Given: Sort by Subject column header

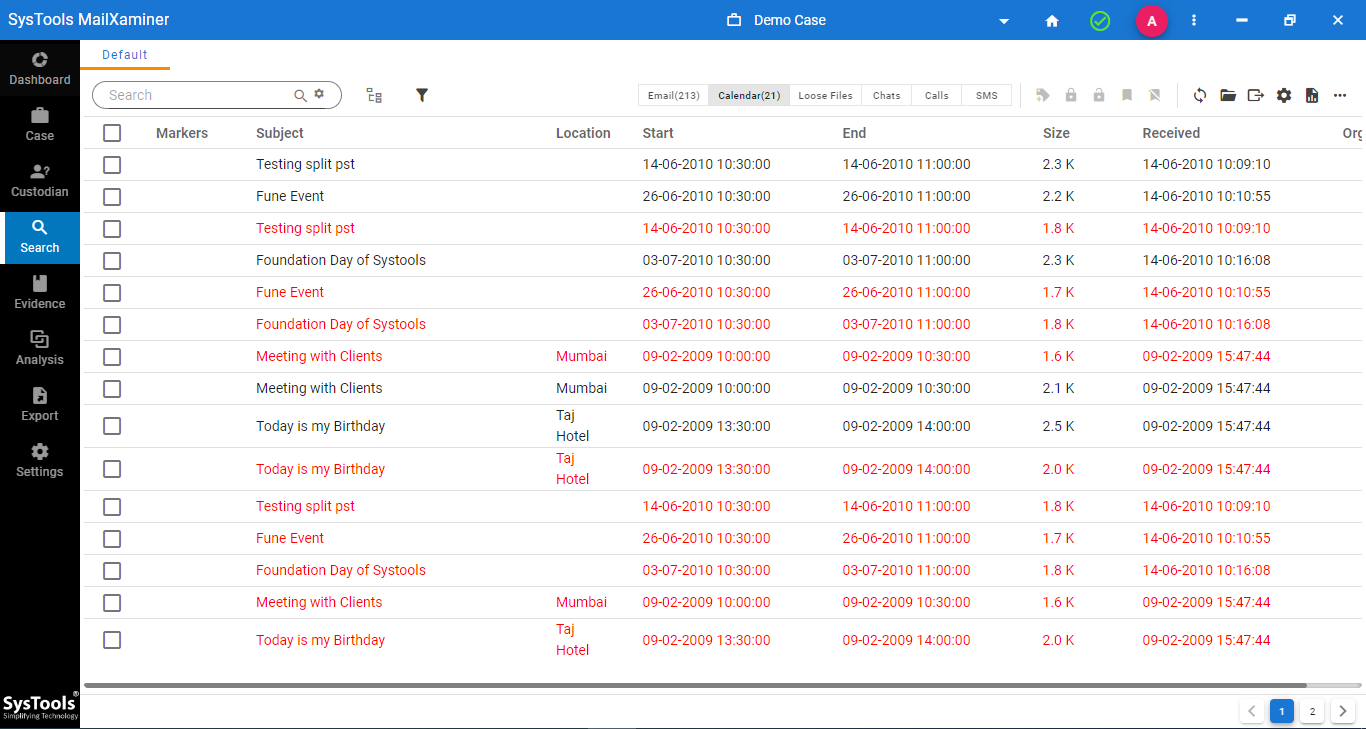Looking at the screenshot, I should click(280, 133).
